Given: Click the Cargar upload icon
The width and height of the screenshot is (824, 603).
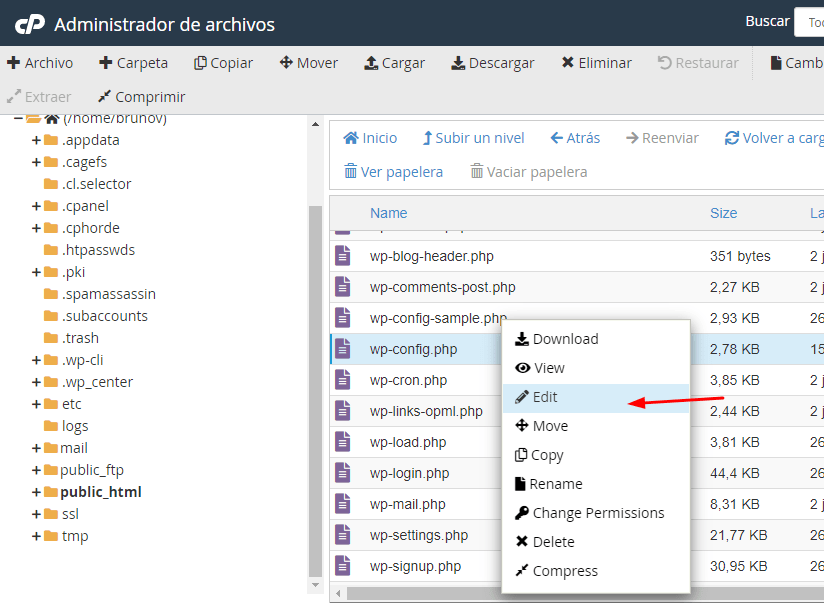Looking at the screenshot, I should click(x=371, y=63).
